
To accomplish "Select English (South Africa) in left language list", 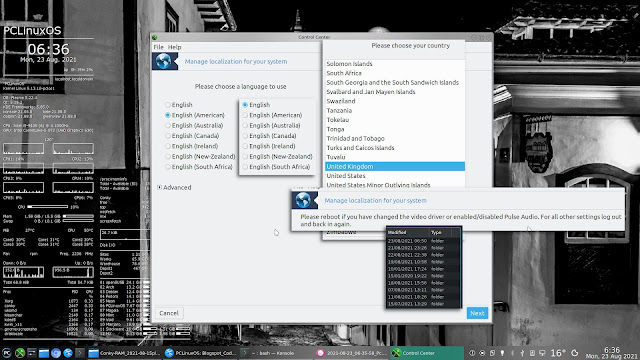I will click(167, 167).
